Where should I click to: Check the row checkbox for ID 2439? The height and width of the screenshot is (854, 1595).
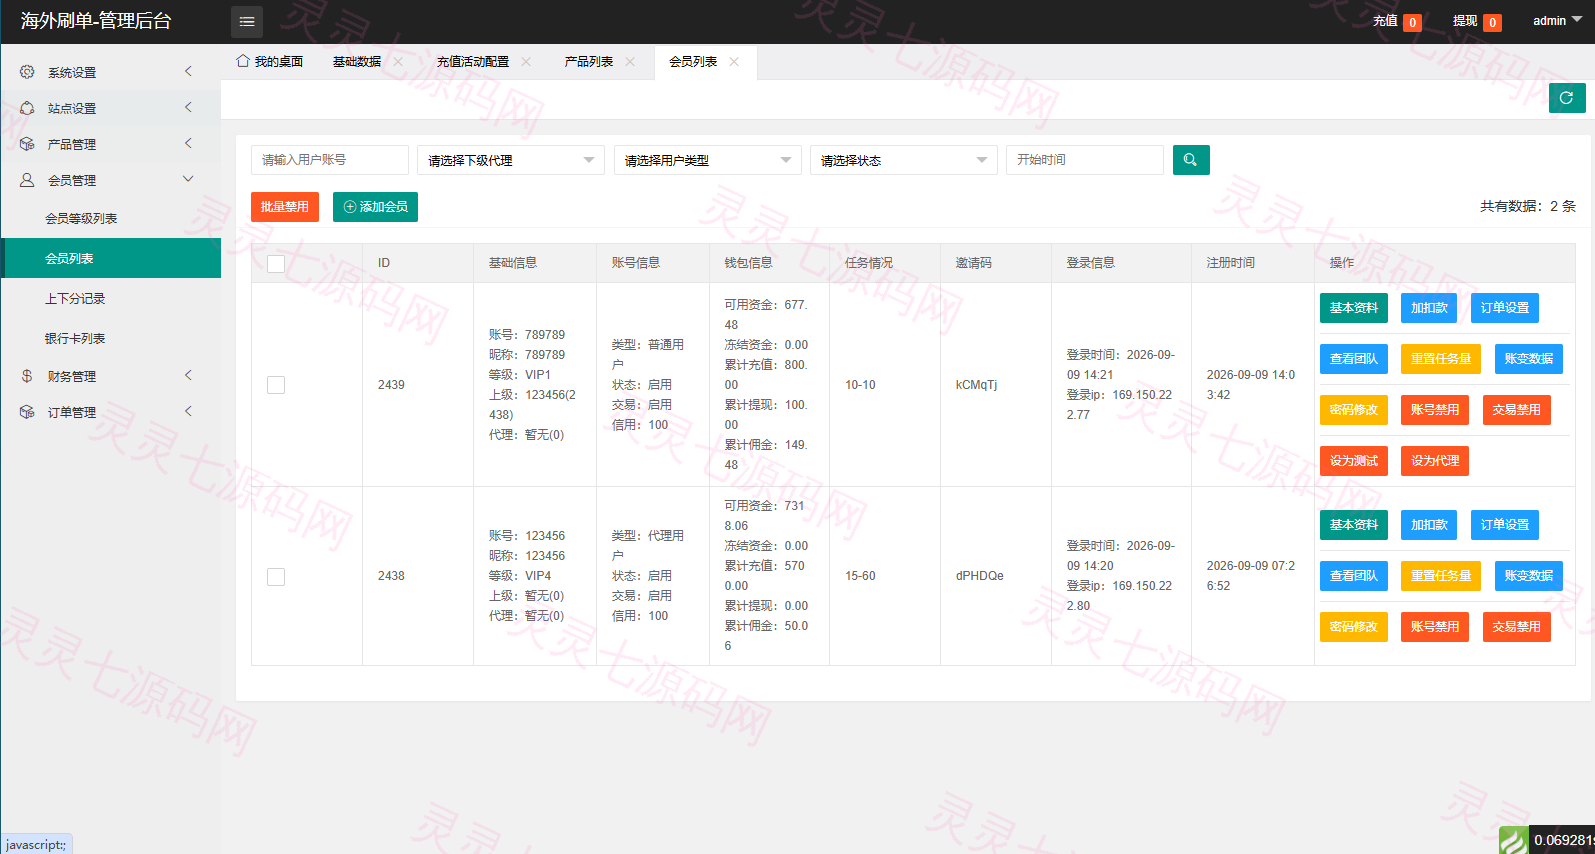pos(276,385)
